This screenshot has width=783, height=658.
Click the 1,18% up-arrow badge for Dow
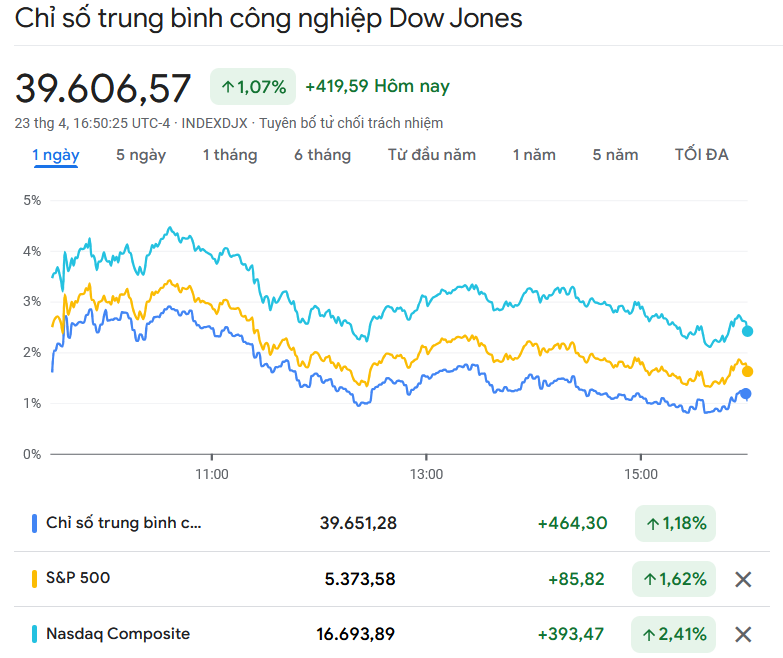(x=676, y=523)
